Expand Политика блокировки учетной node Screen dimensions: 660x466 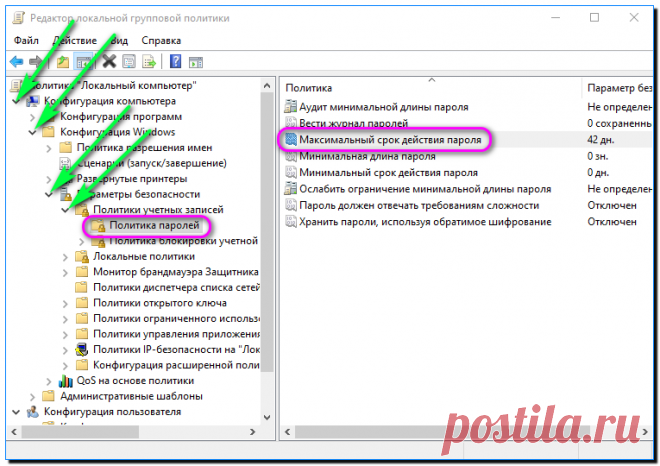tap(82, 242)
